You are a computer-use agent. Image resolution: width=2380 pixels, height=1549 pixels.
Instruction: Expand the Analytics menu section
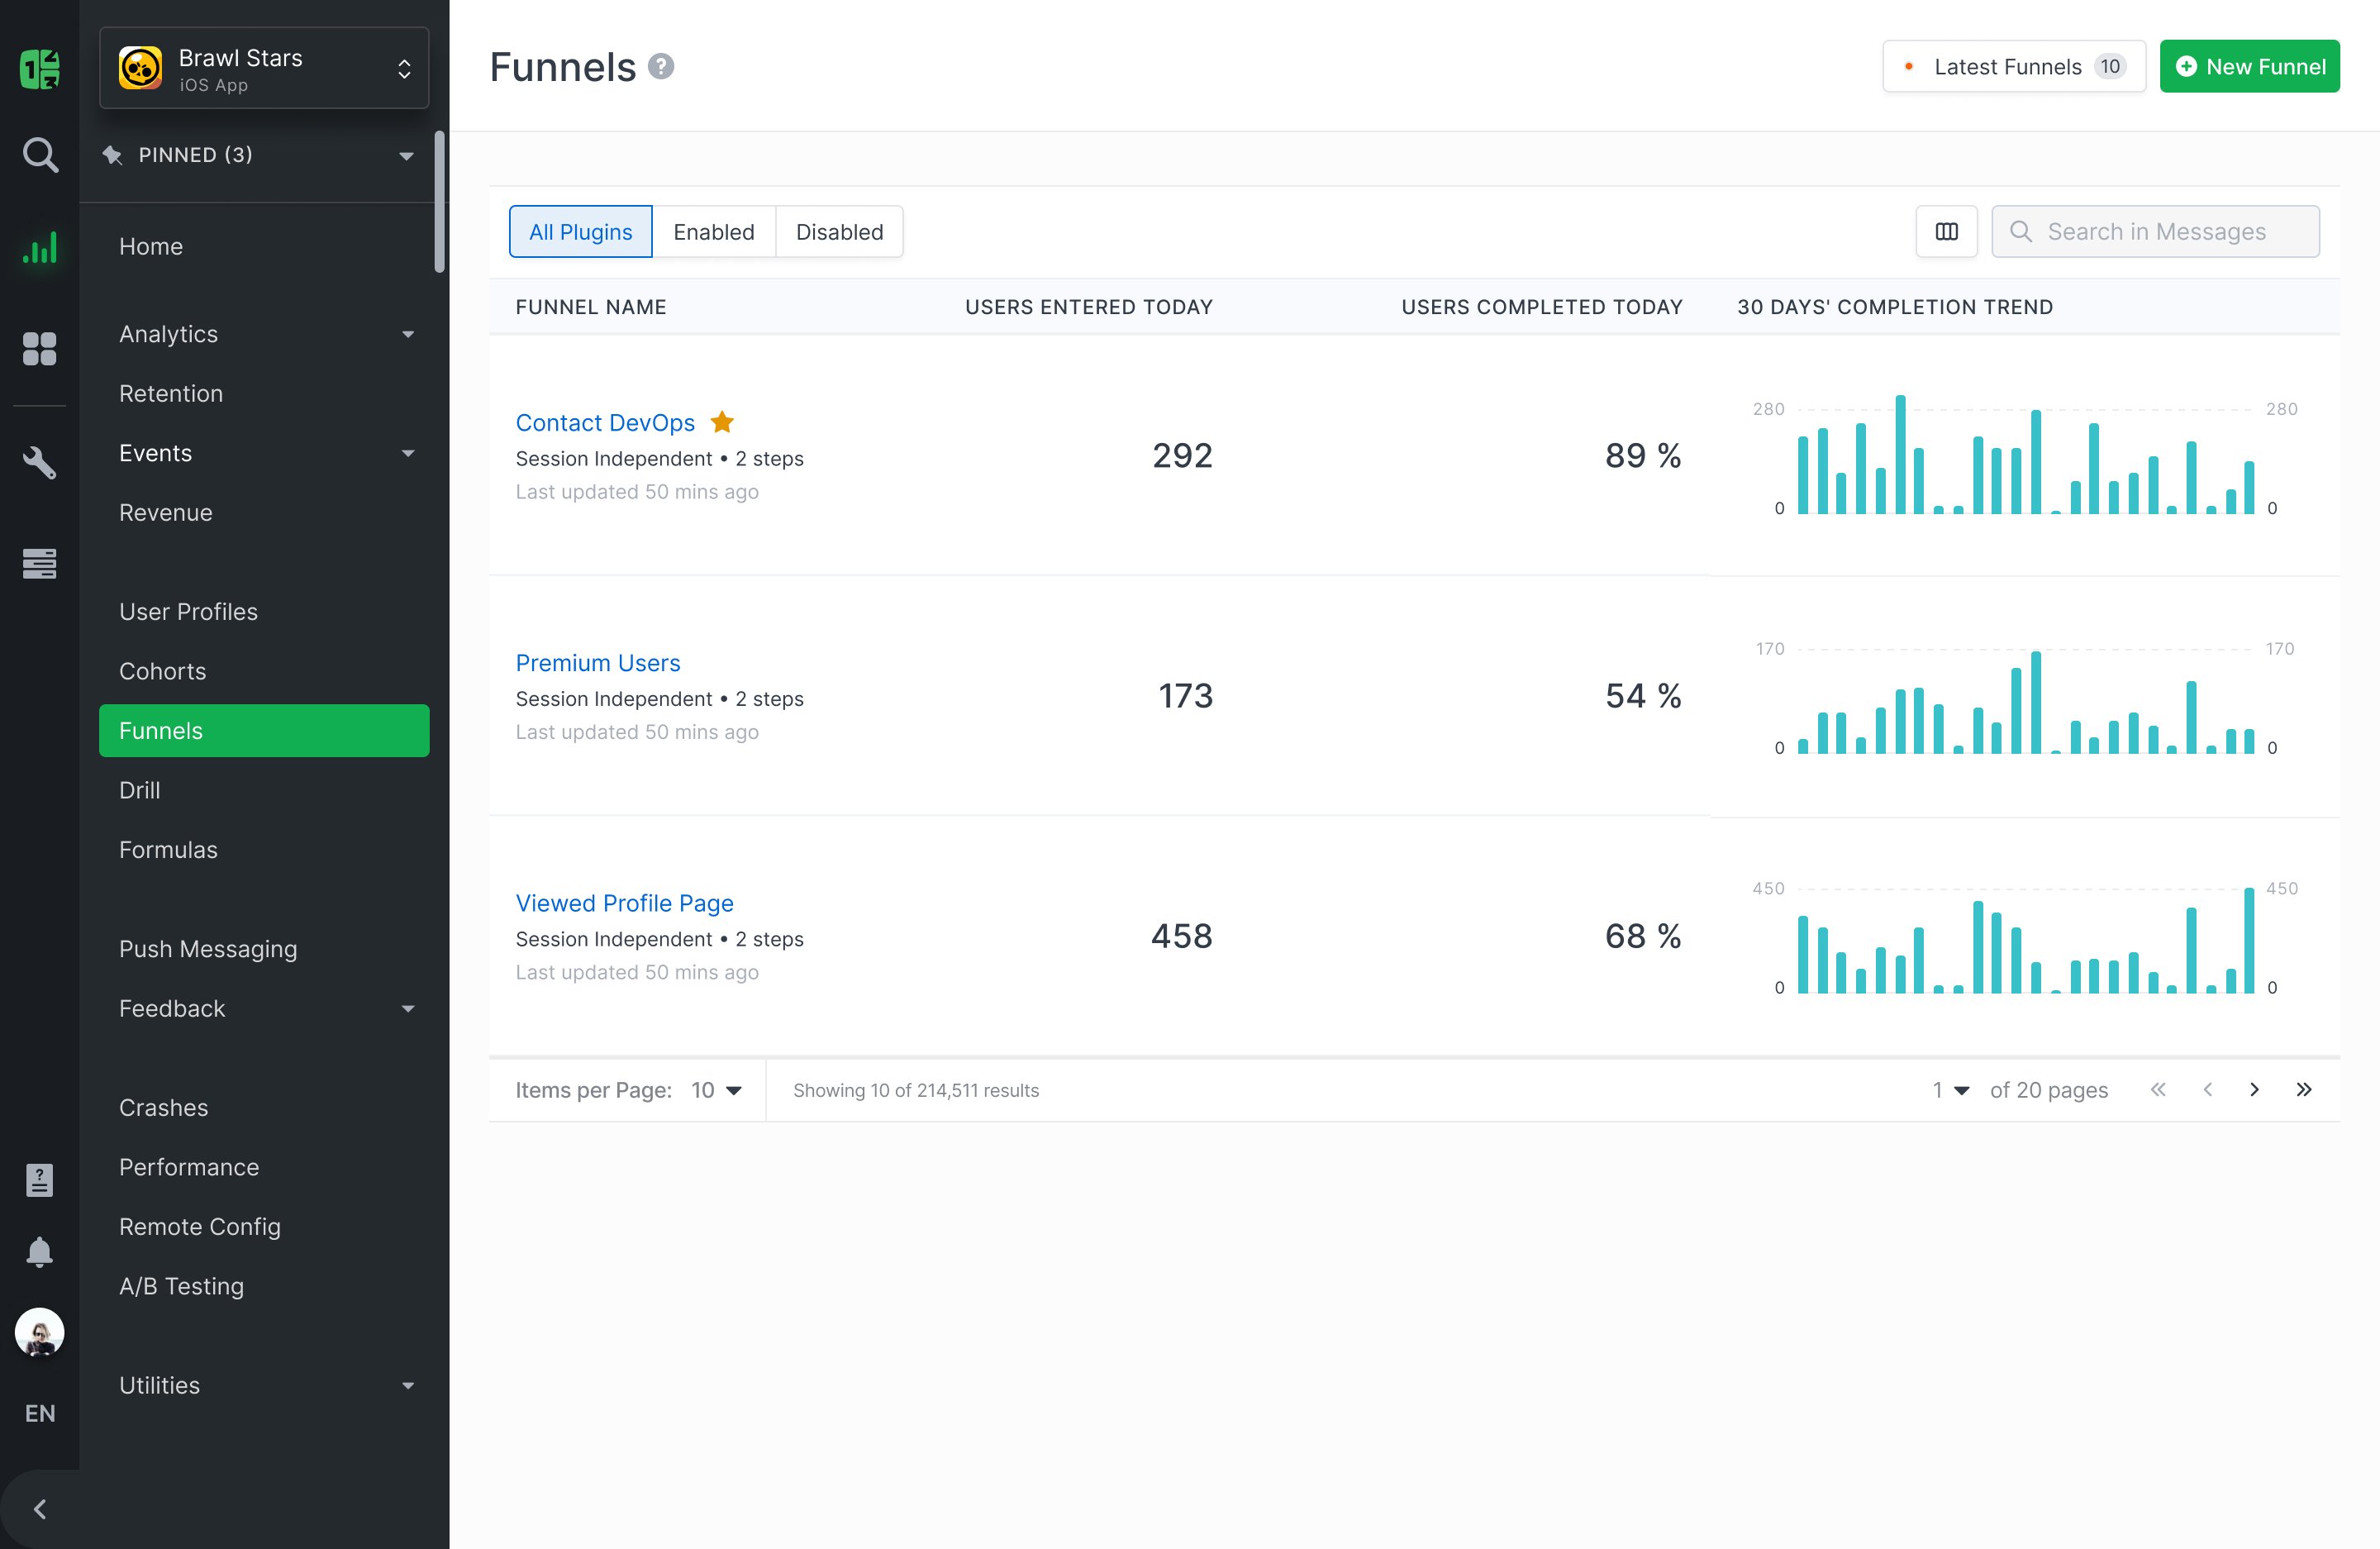pos(264,334)
